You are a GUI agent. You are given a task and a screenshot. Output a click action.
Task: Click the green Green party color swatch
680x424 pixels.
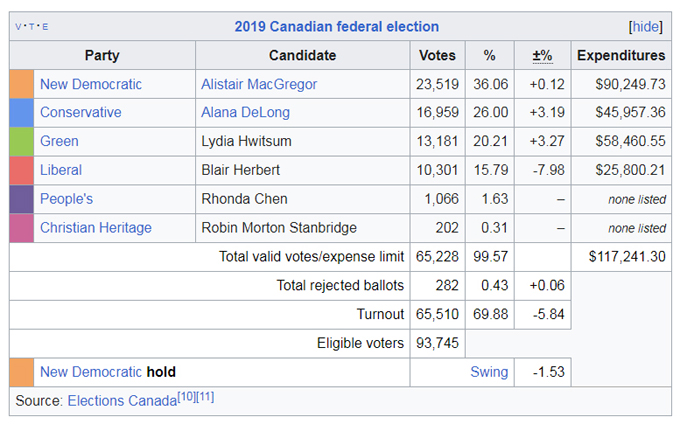click(22, 142)
